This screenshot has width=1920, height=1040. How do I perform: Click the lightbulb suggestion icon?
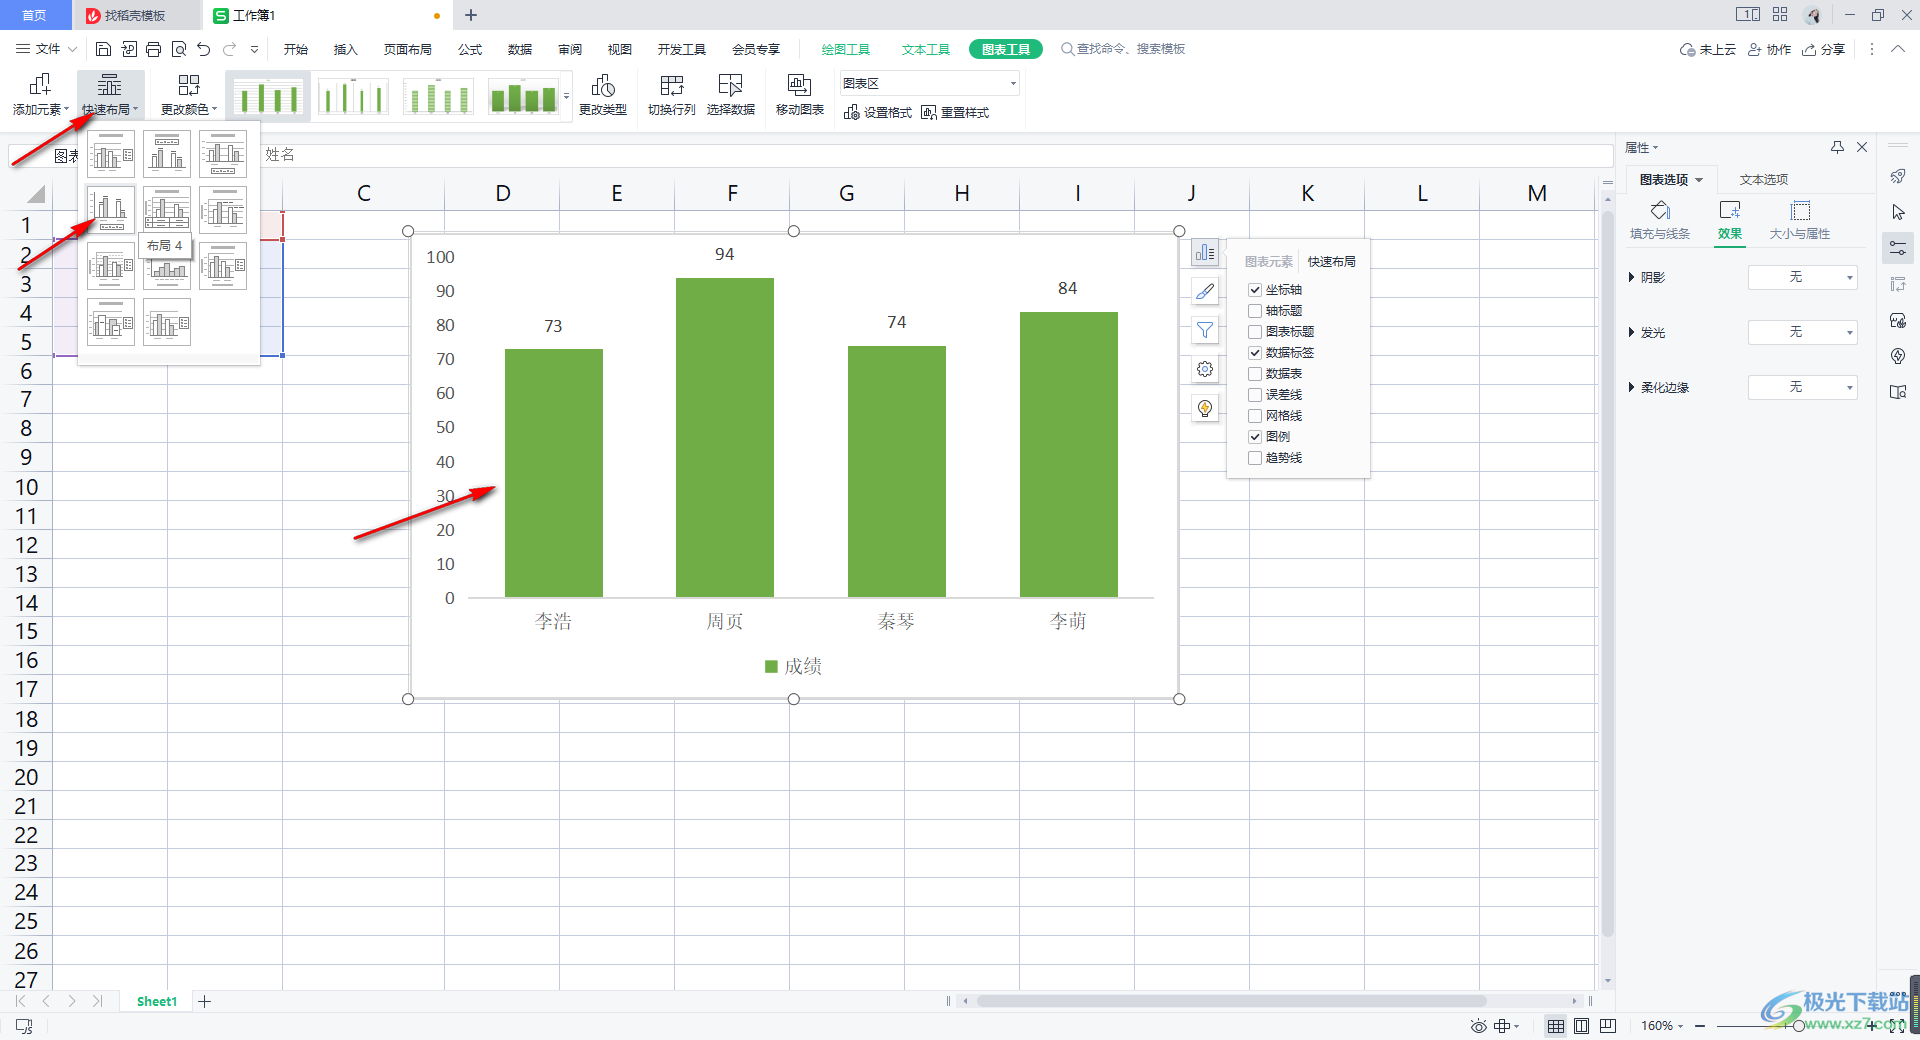tap(1205, 408)
